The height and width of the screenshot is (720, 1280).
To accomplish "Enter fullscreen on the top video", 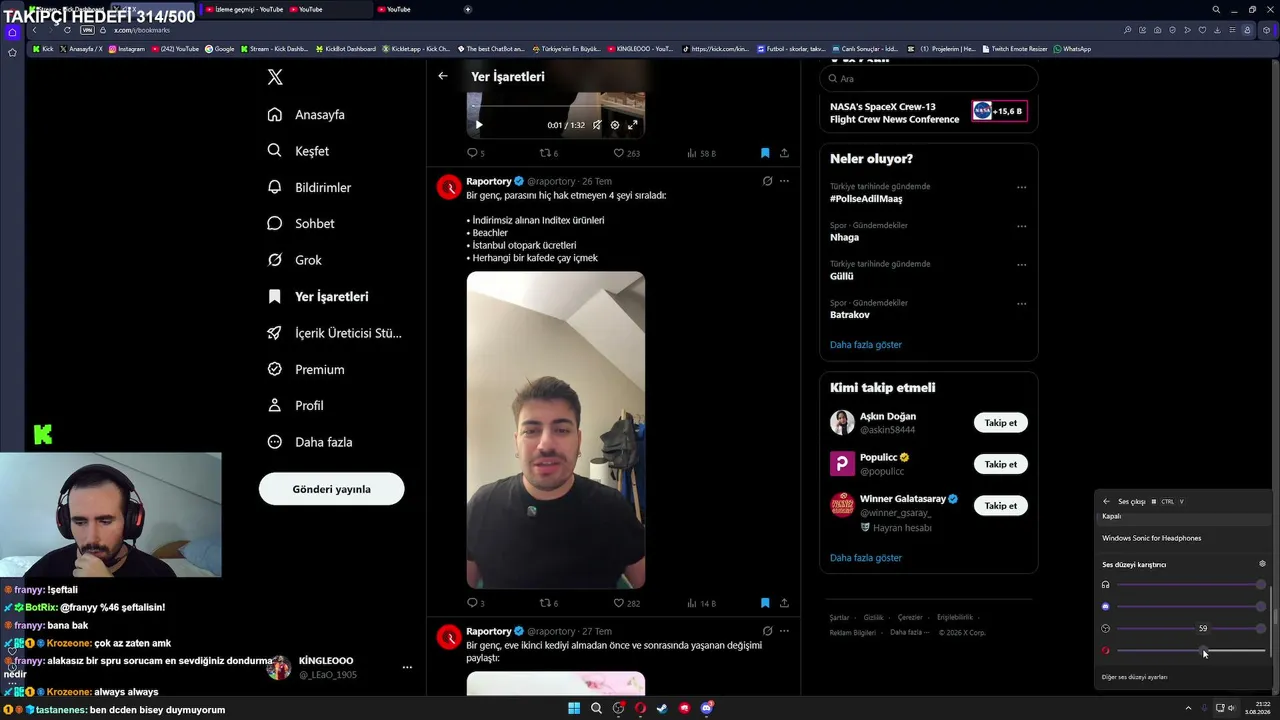I will click(x=632, y=125).
